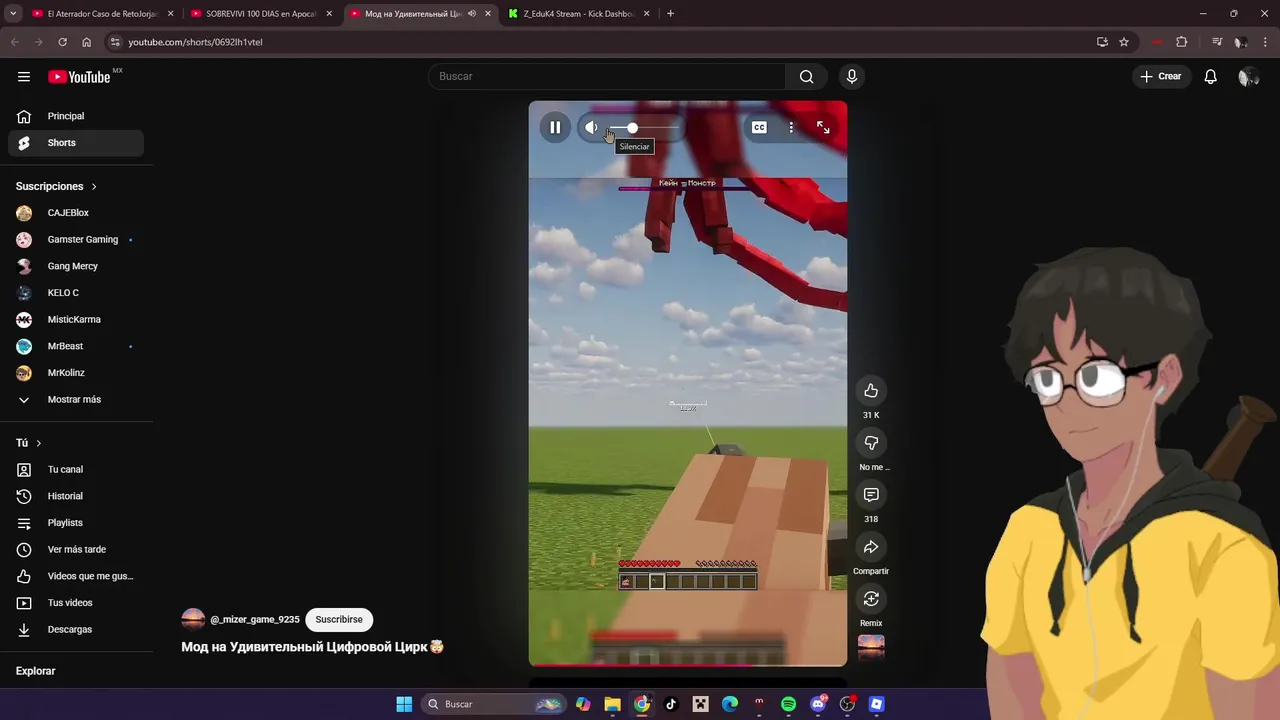Open Historial
The height and width of the screenshot is (720, 1280).
click(x=76, y=496)
